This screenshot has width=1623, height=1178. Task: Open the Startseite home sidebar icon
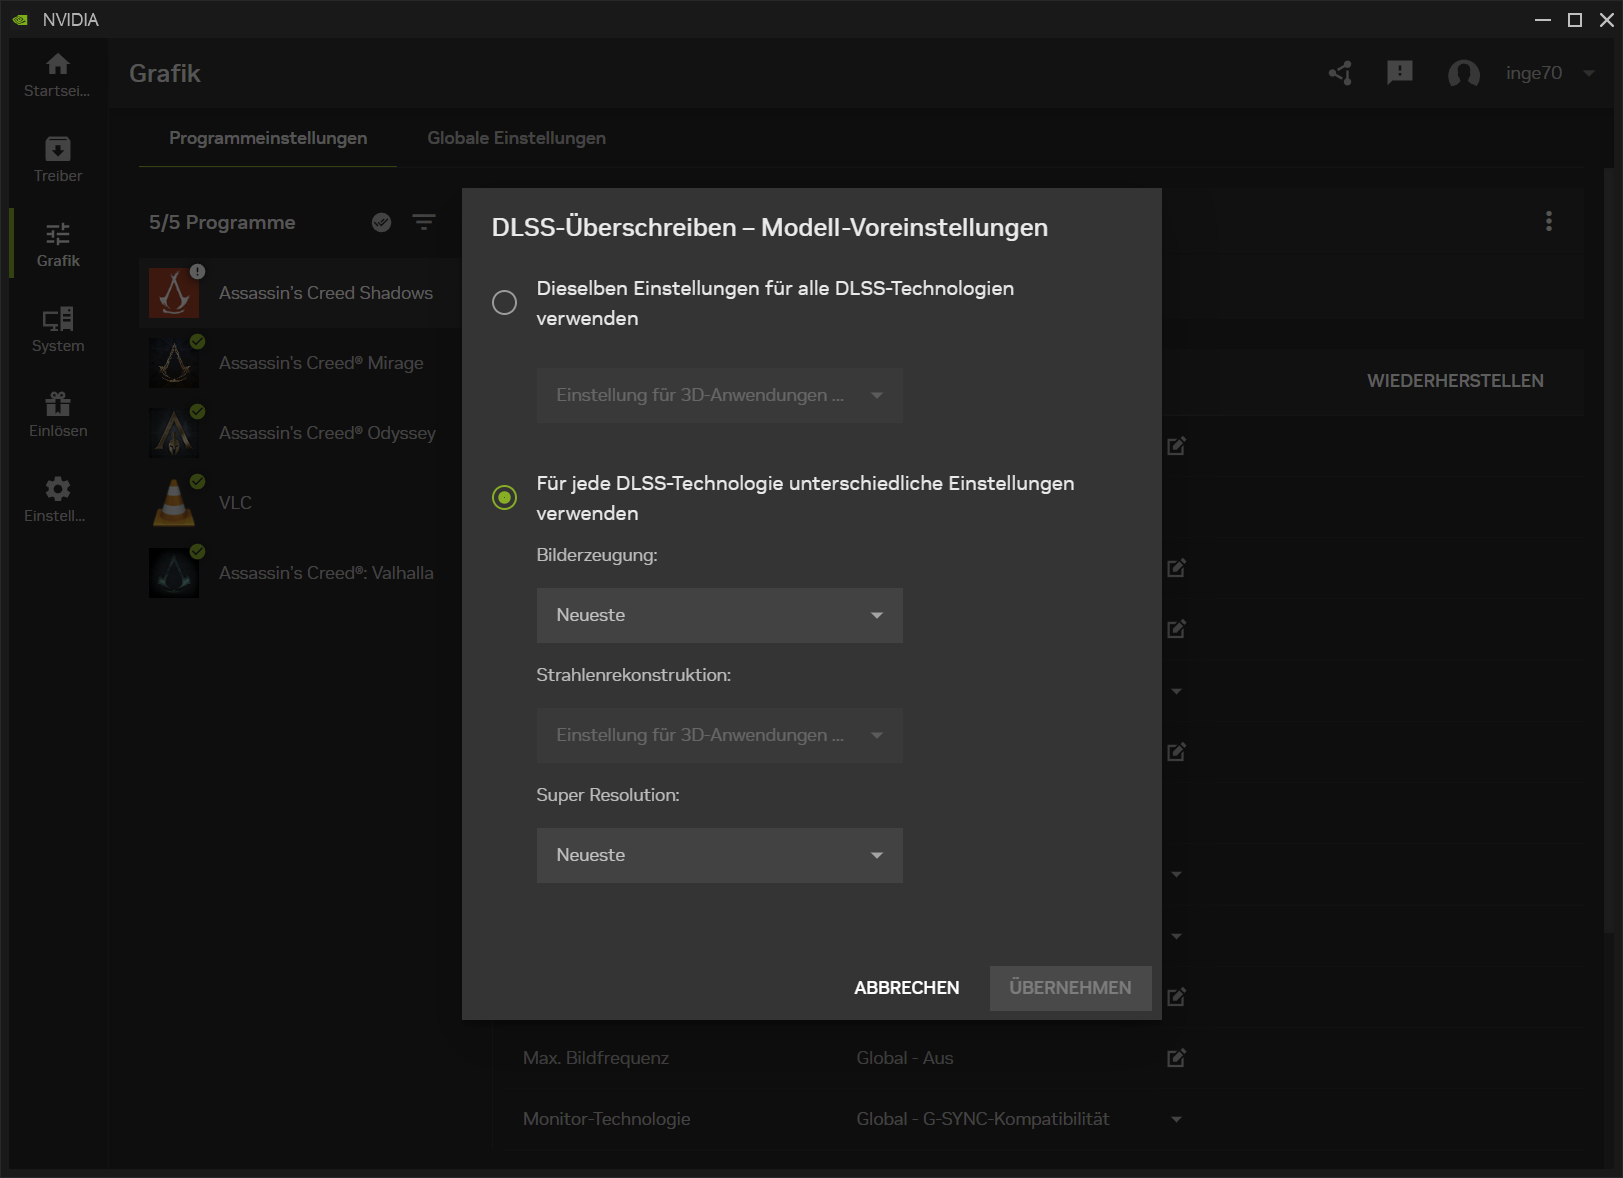point(58,64)
